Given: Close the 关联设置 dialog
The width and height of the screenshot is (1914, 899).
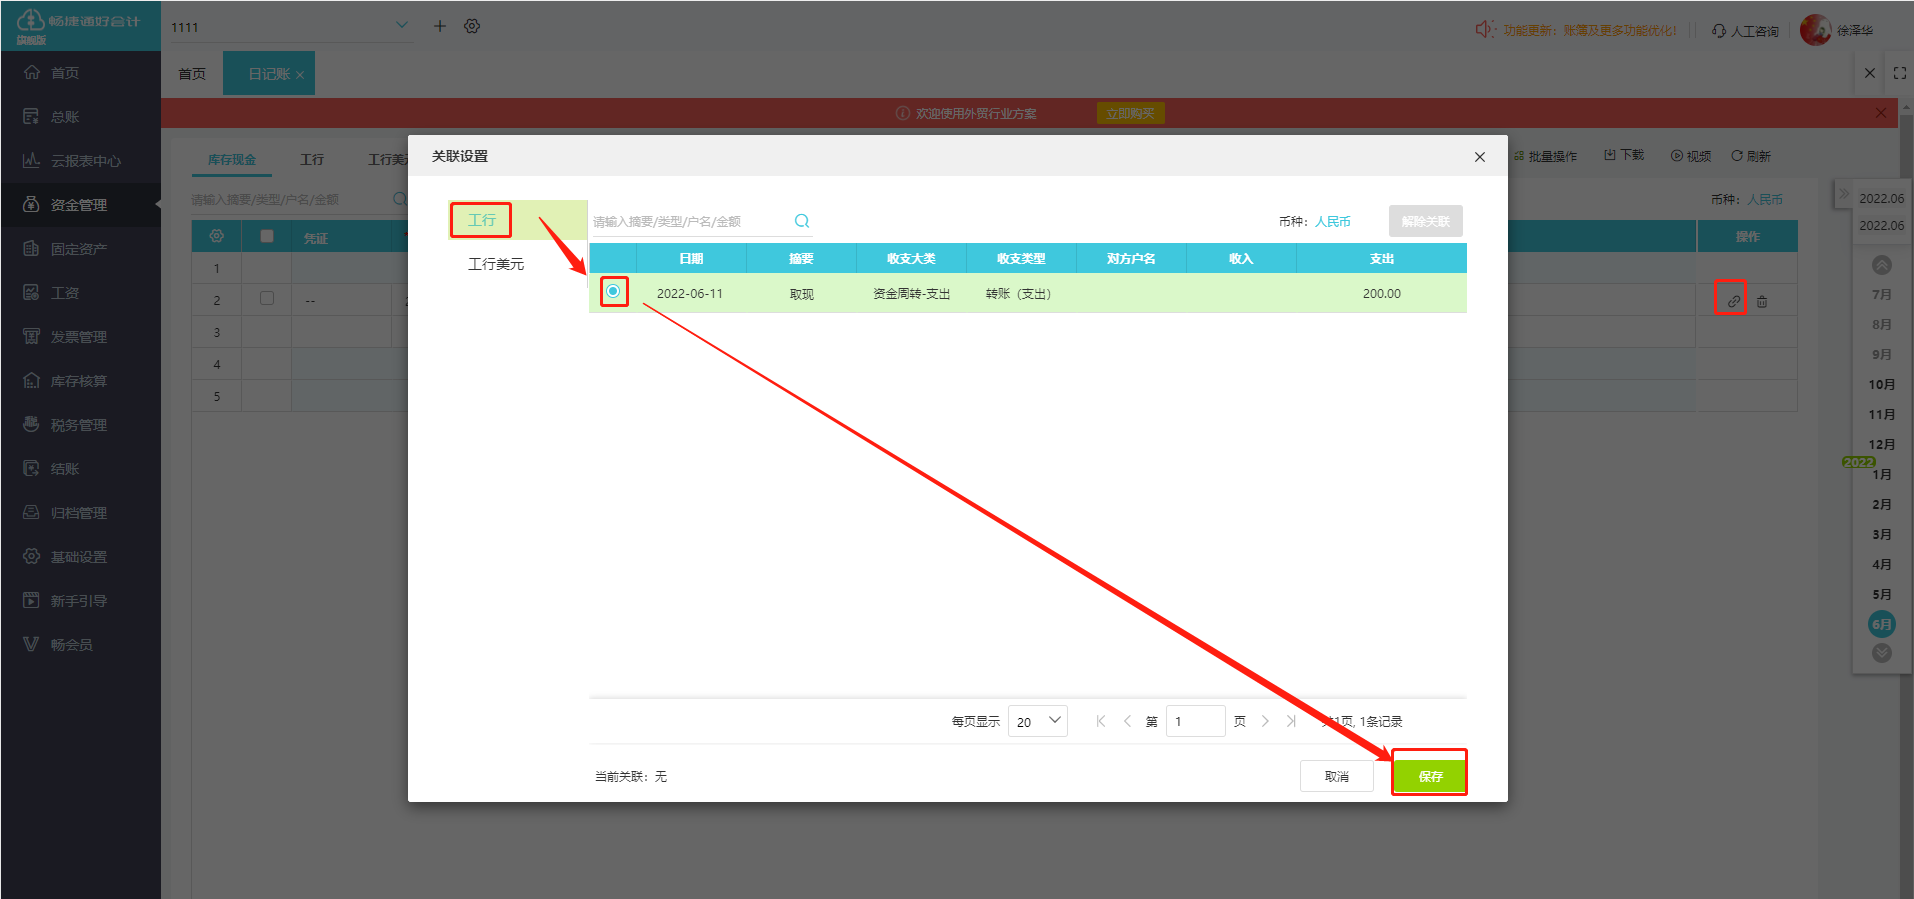Looking at the screenshot, I should (x=1480, y=157).
